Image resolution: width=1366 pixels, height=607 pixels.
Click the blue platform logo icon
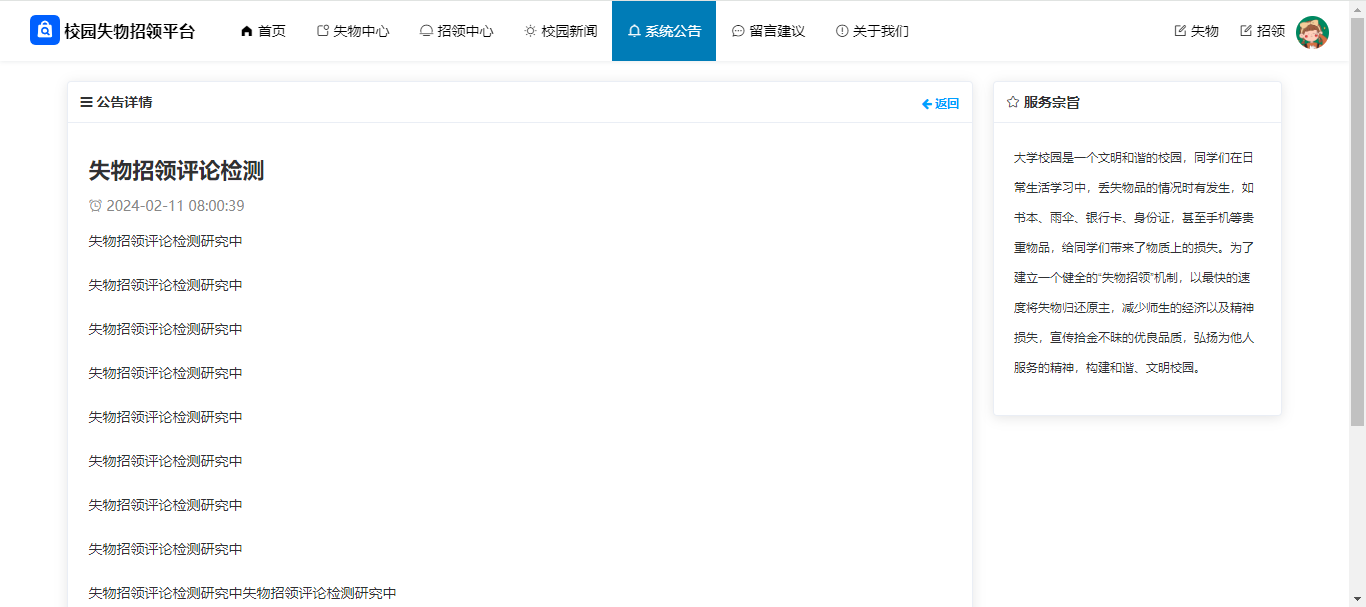pos(45,31)
